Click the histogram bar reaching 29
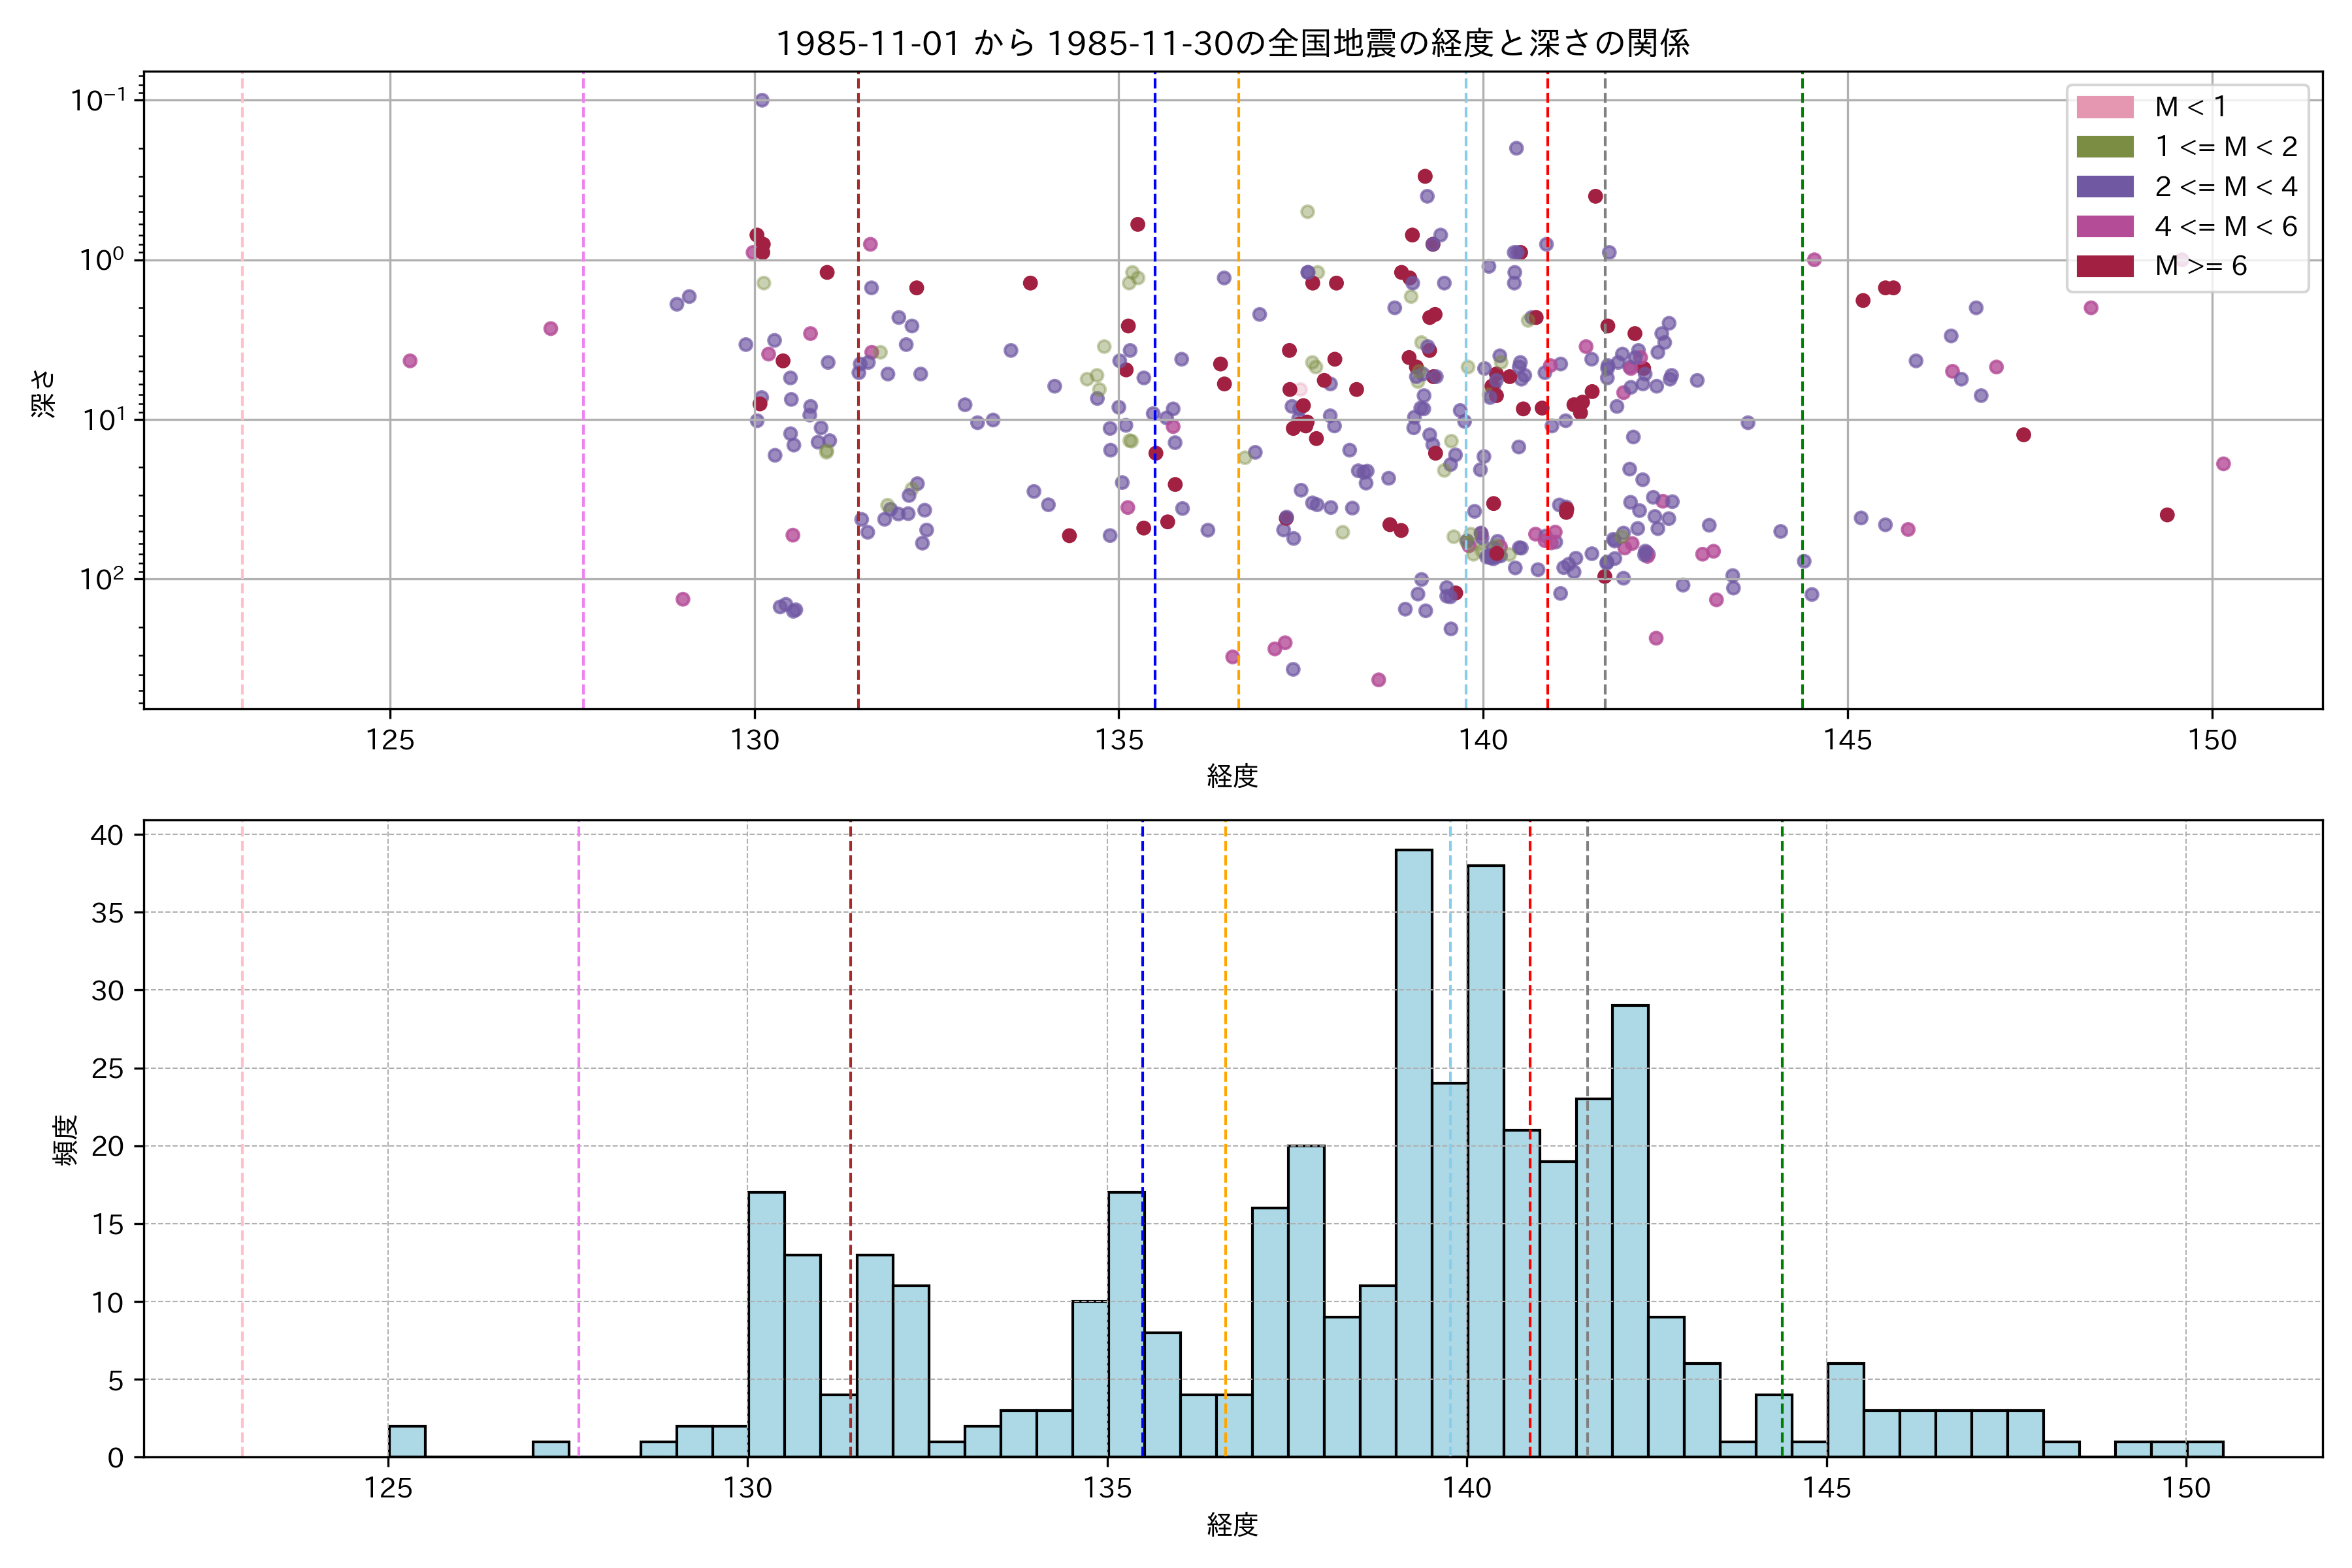The height and width of the screenshot is (1568, 2352). pos(1630,1230)
